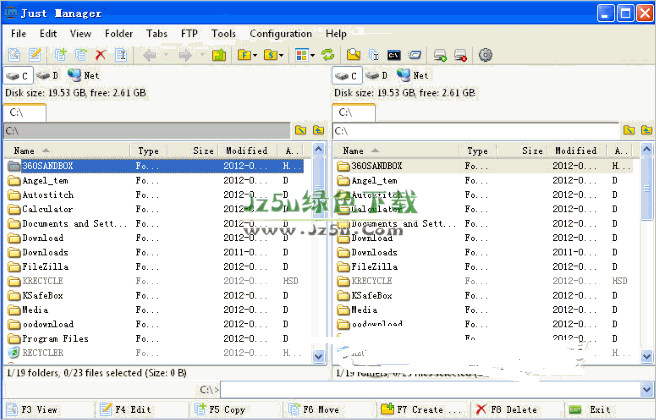Click the Copy files toolbar icon
656x420 pixels.
tap(61, 55)
